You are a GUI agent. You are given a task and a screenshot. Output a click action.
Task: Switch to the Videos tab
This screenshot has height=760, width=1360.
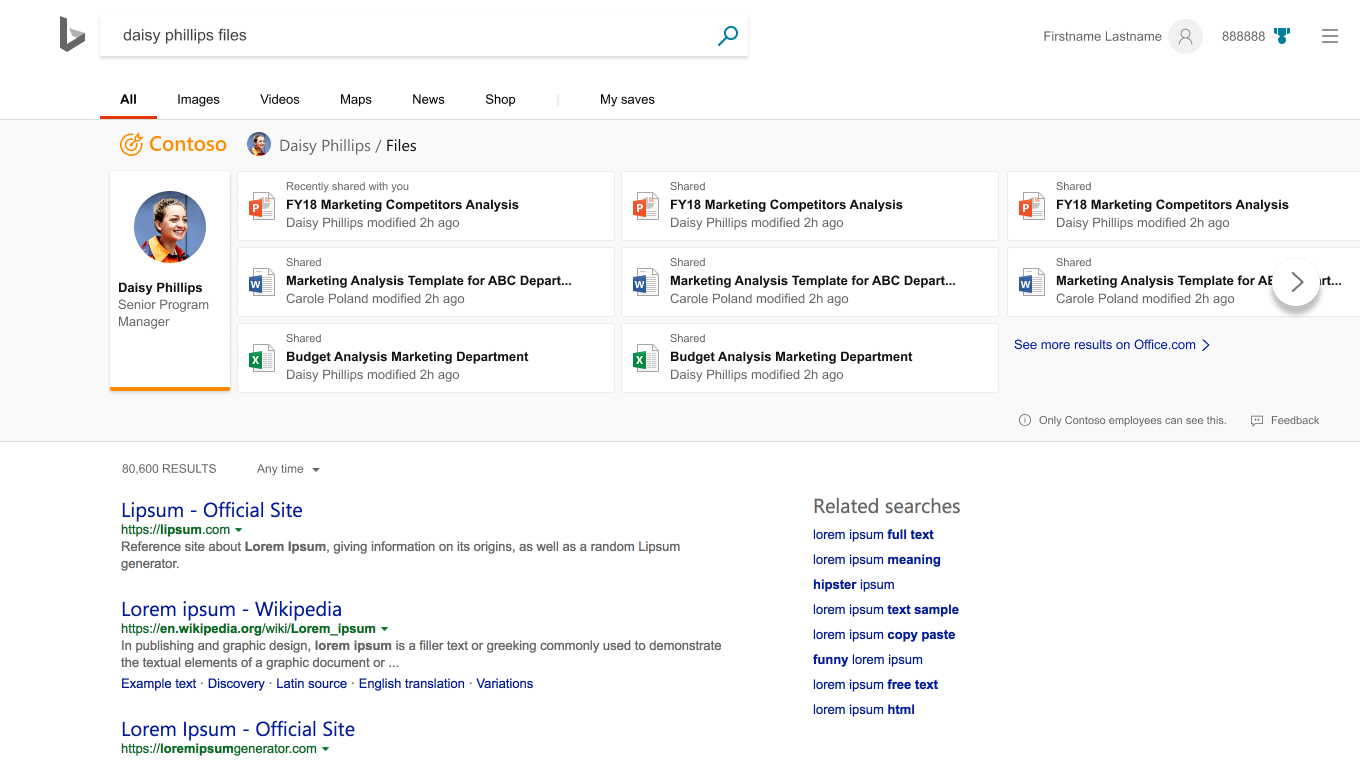pyautogui.click(x=280, y=100)
